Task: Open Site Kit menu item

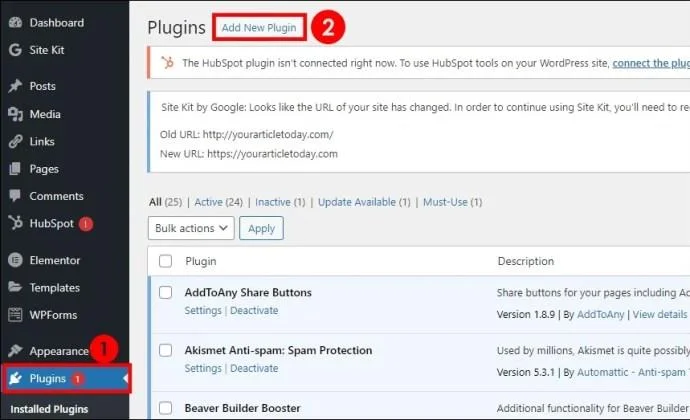Action: pyautogui.click(x=47, y=50)
